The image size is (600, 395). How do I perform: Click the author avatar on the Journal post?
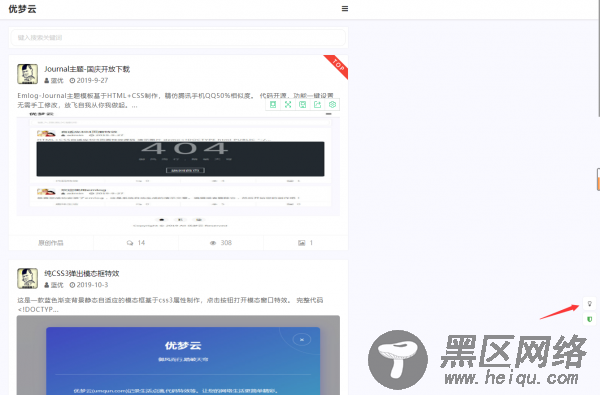tap(28, 74)
